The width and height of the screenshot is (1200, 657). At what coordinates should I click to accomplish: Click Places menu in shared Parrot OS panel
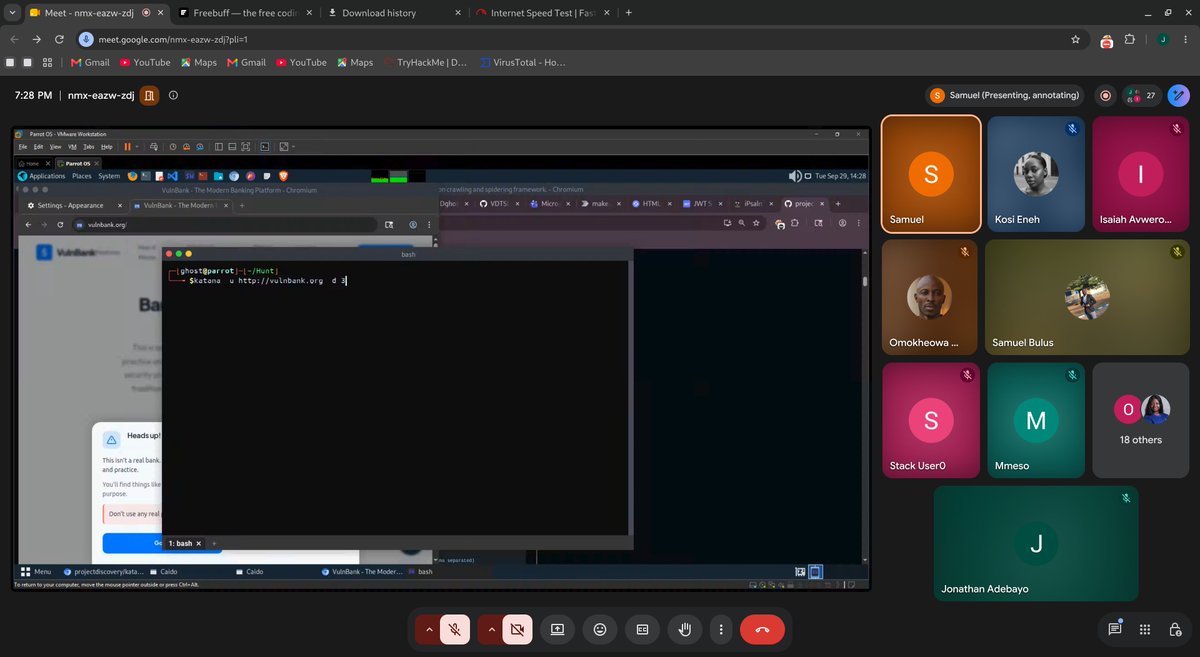tap(81, 176)
